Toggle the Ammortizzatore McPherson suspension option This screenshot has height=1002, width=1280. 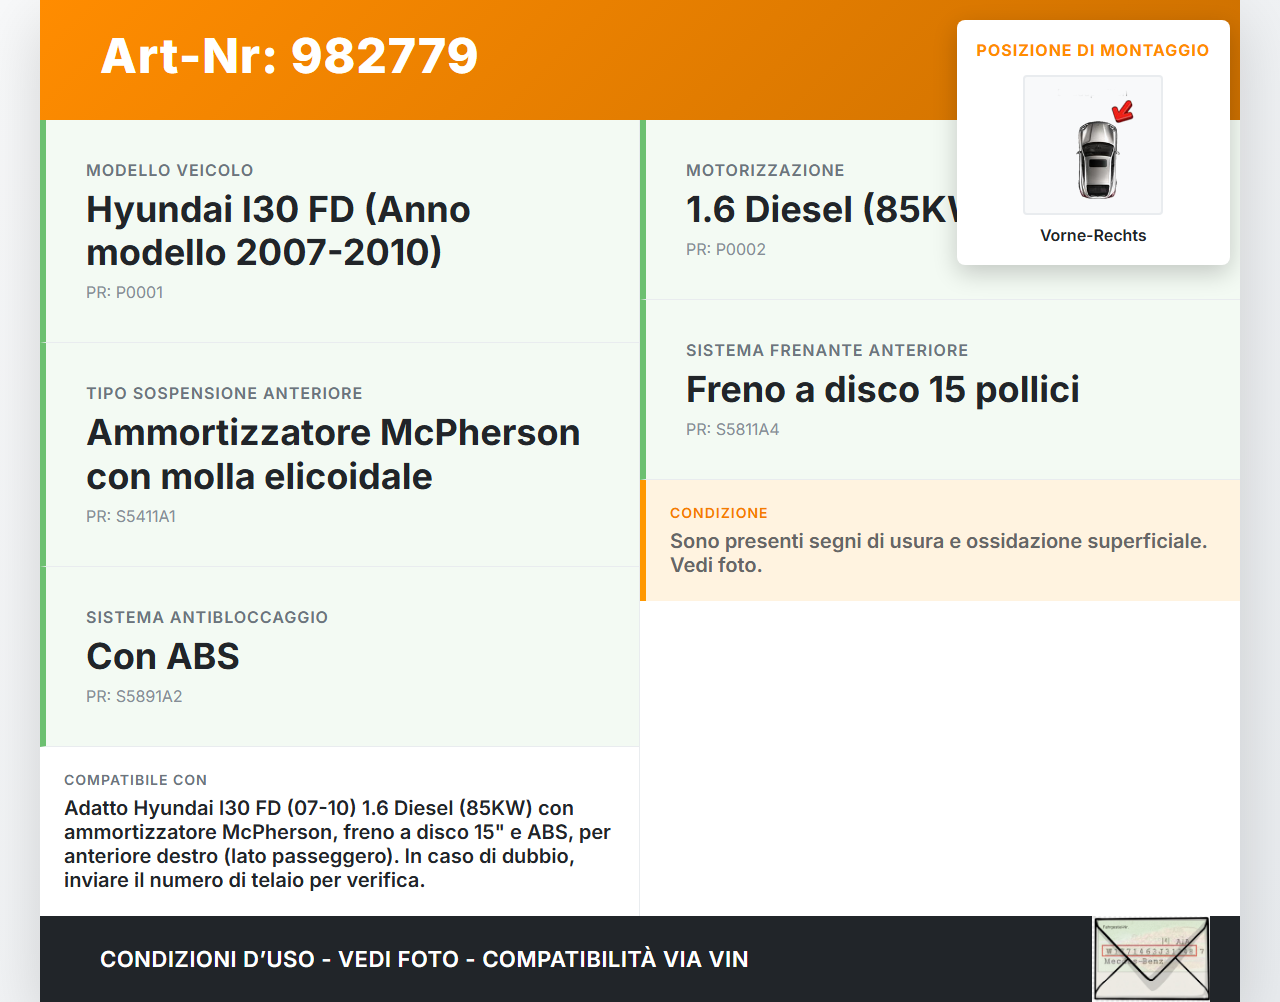coord(334,454)
